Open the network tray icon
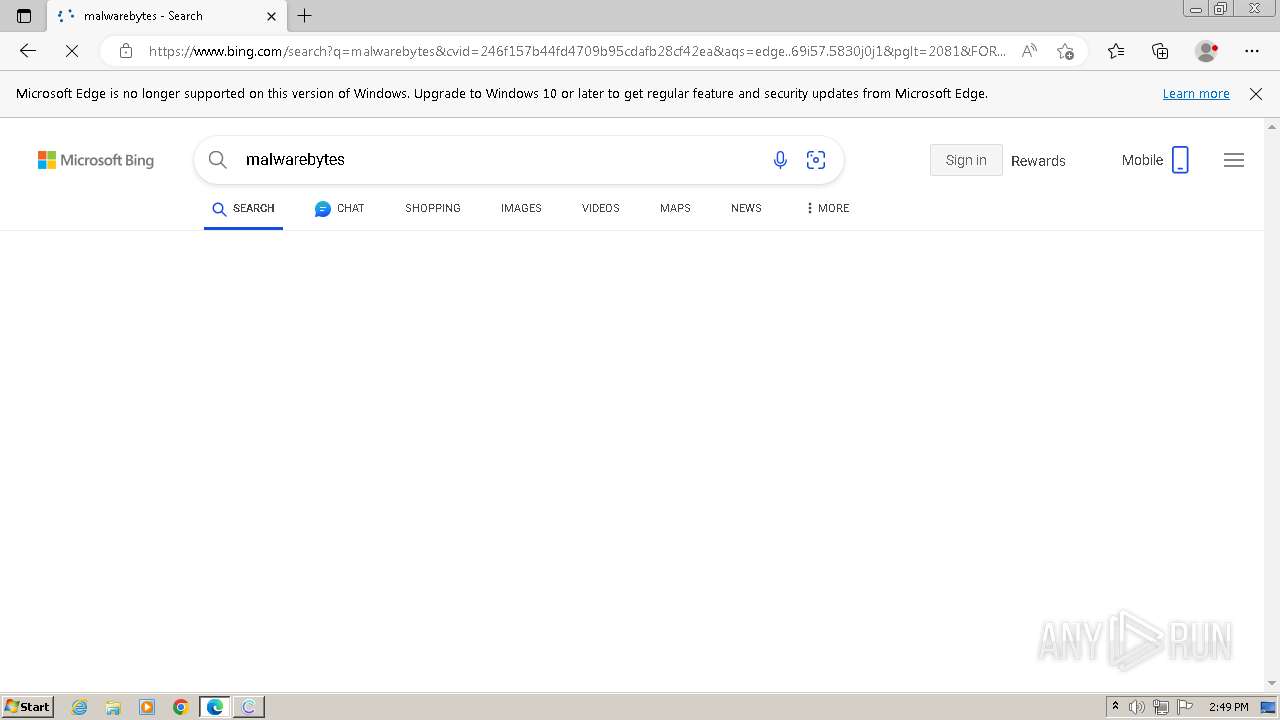This screenshot has height=720, width=1280. [x=1161, y=707]
